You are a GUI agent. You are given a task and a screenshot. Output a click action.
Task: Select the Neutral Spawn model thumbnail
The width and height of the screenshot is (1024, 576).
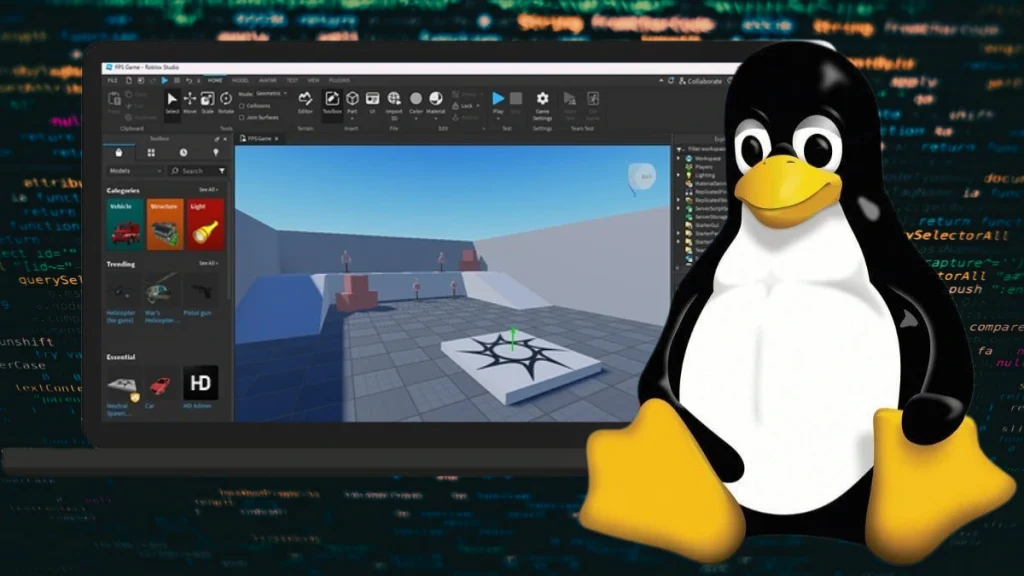pos(122,386)
